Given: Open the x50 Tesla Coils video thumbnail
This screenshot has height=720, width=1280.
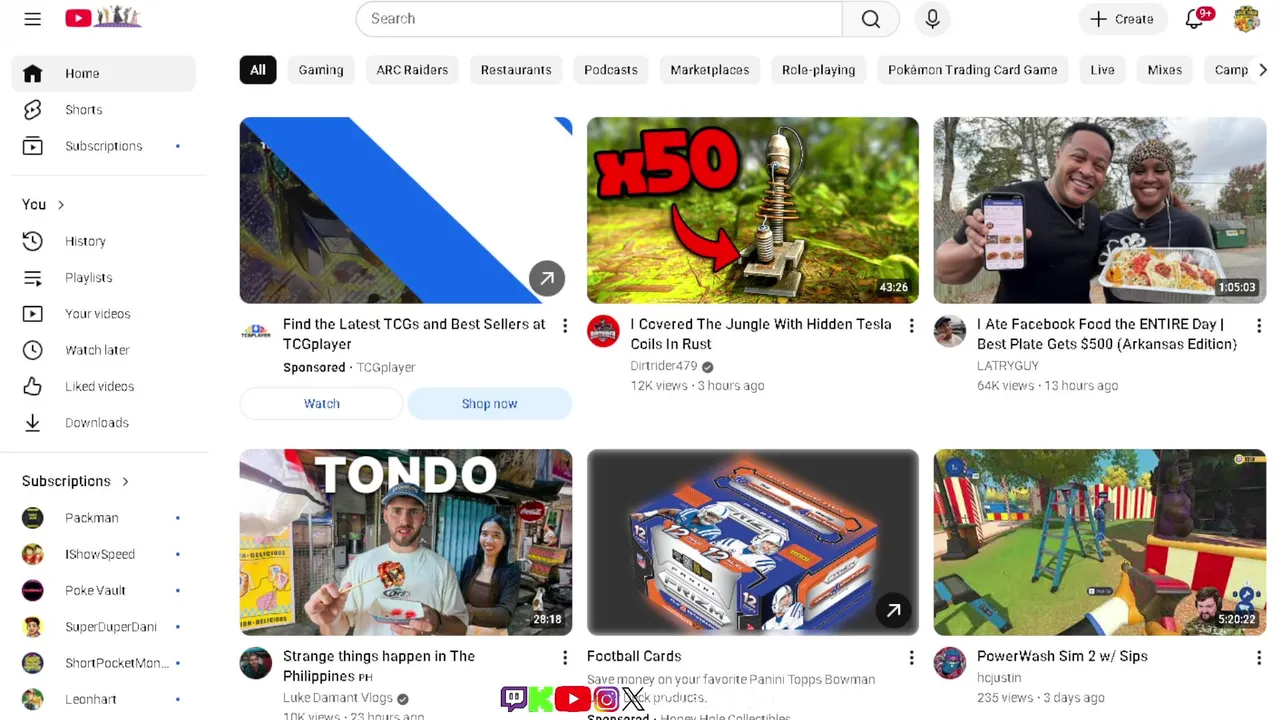Looking at the screenshot, I should click(x=753, y=210).
